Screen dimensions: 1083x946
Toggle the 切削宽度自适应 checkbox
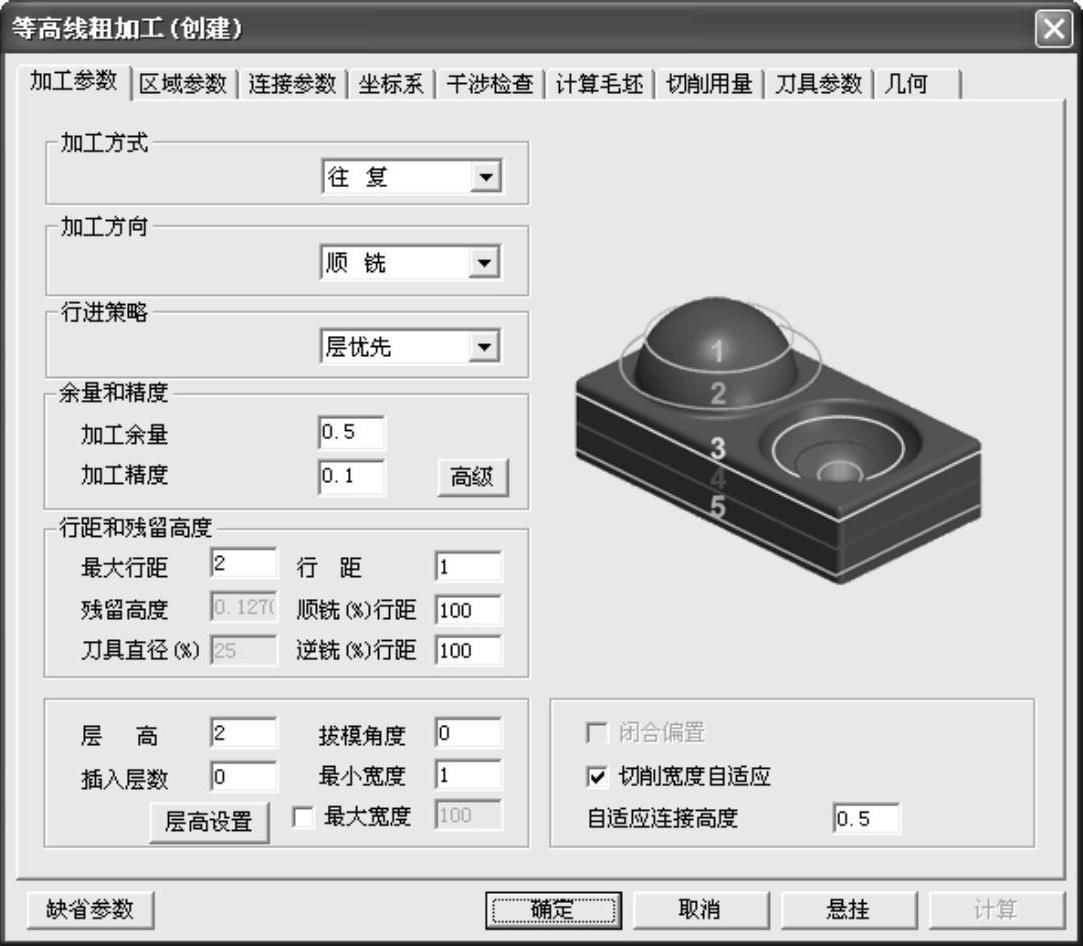pos(599,777)
